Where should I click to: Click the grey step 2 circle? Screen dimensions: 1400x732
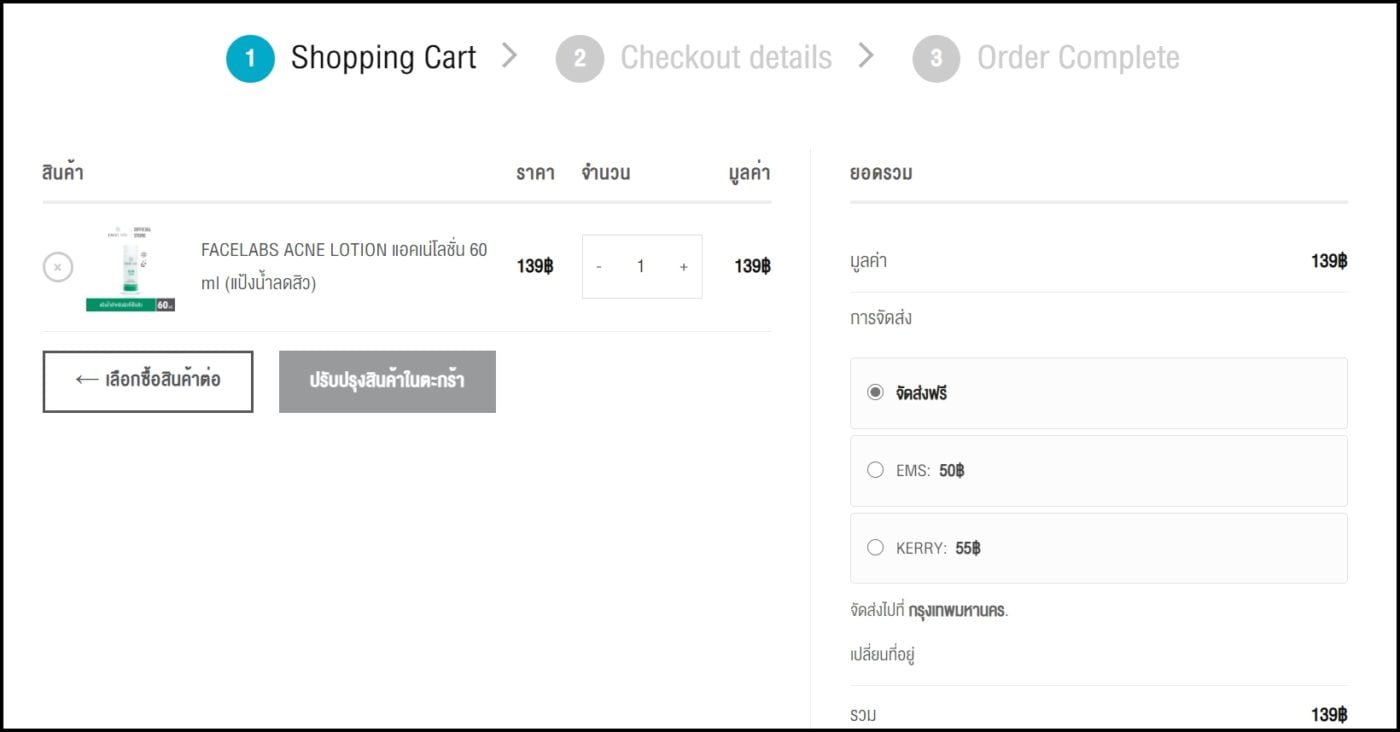click(579, 58)
